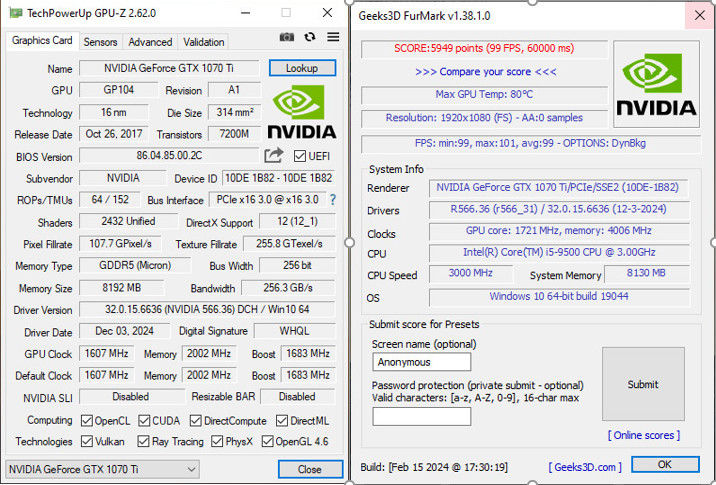Screen dimensions: 716x485
Task: Click the OS Windows 10 64-bit field
Action: pyautogui.click(x=558, y=296)
